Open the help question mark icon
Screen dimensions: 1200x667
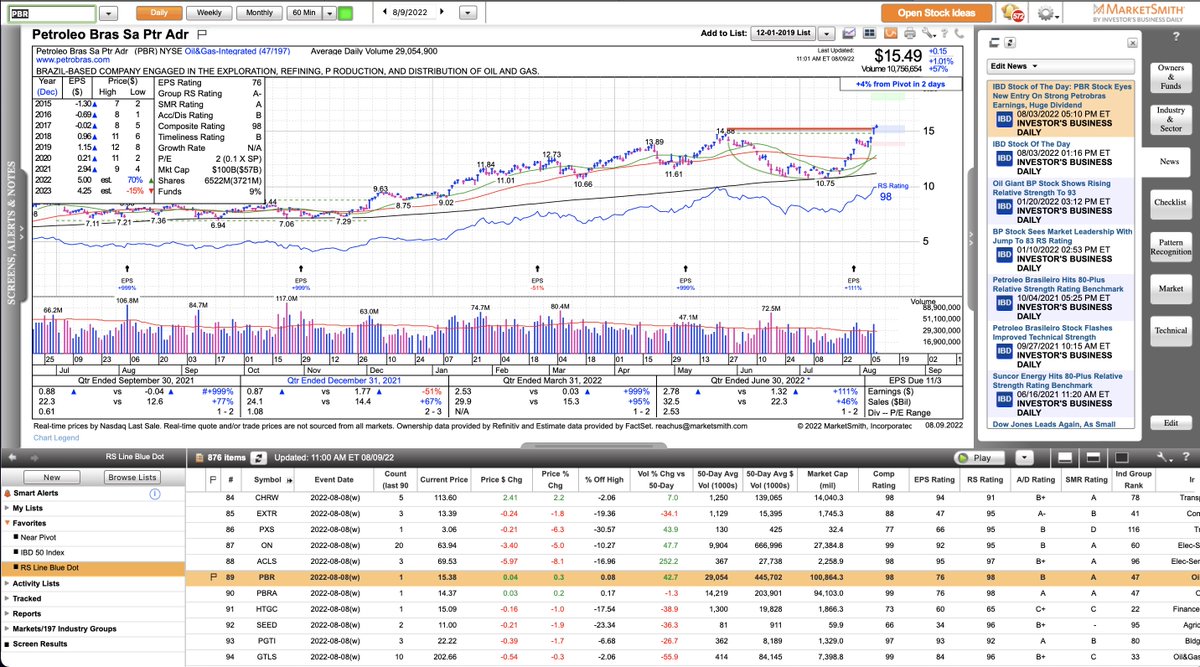(946, 33)
